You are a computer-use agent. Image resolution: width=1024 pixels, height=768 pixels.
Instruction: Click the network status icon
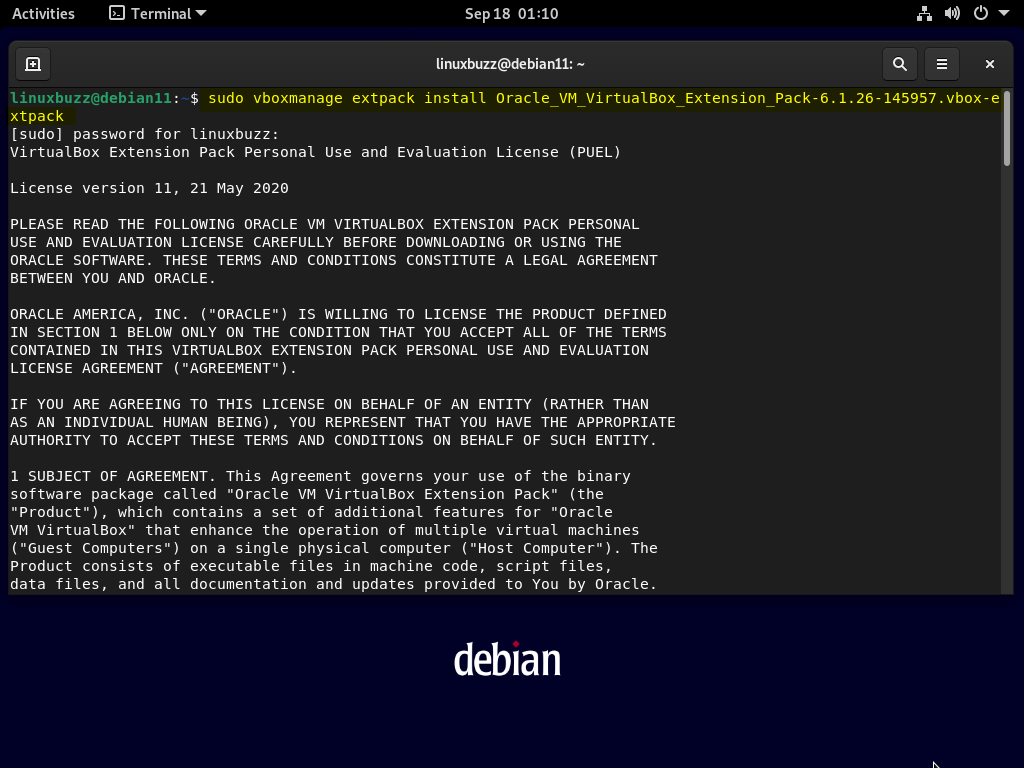[x=924, y=14]
